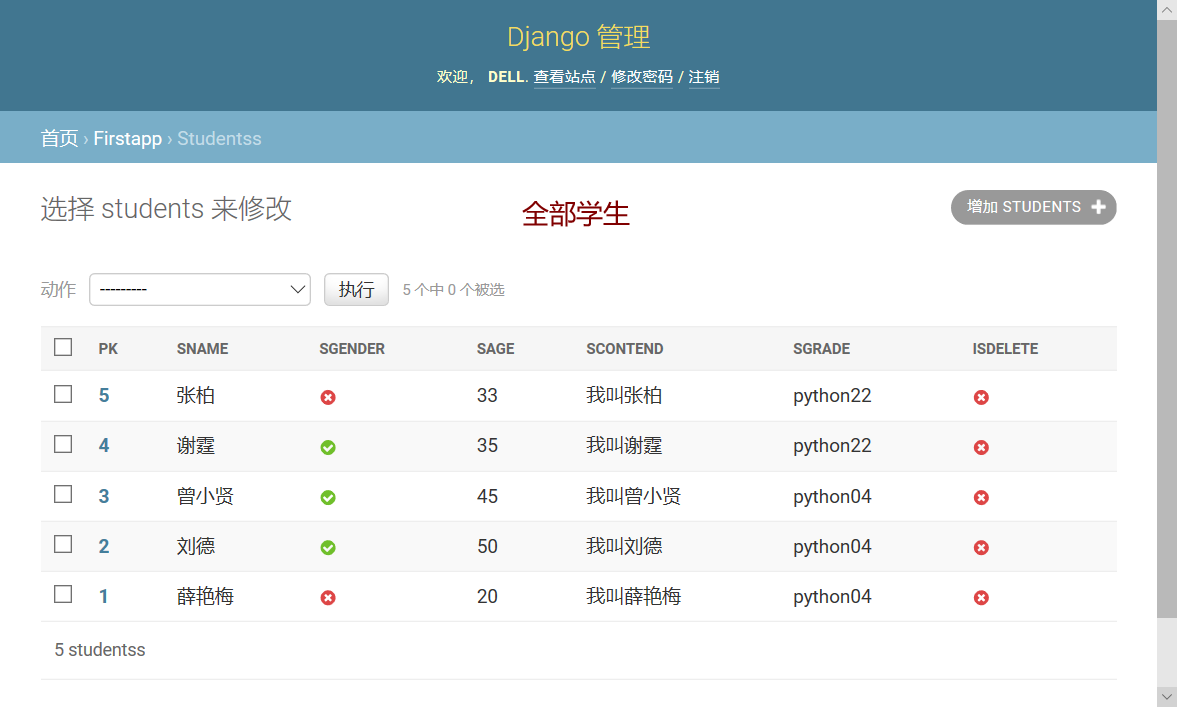Image resolution: width=1177 pixels, height=707 pixels.
Task: Open the 查看站点 link
Action: [x=564, y=77]
